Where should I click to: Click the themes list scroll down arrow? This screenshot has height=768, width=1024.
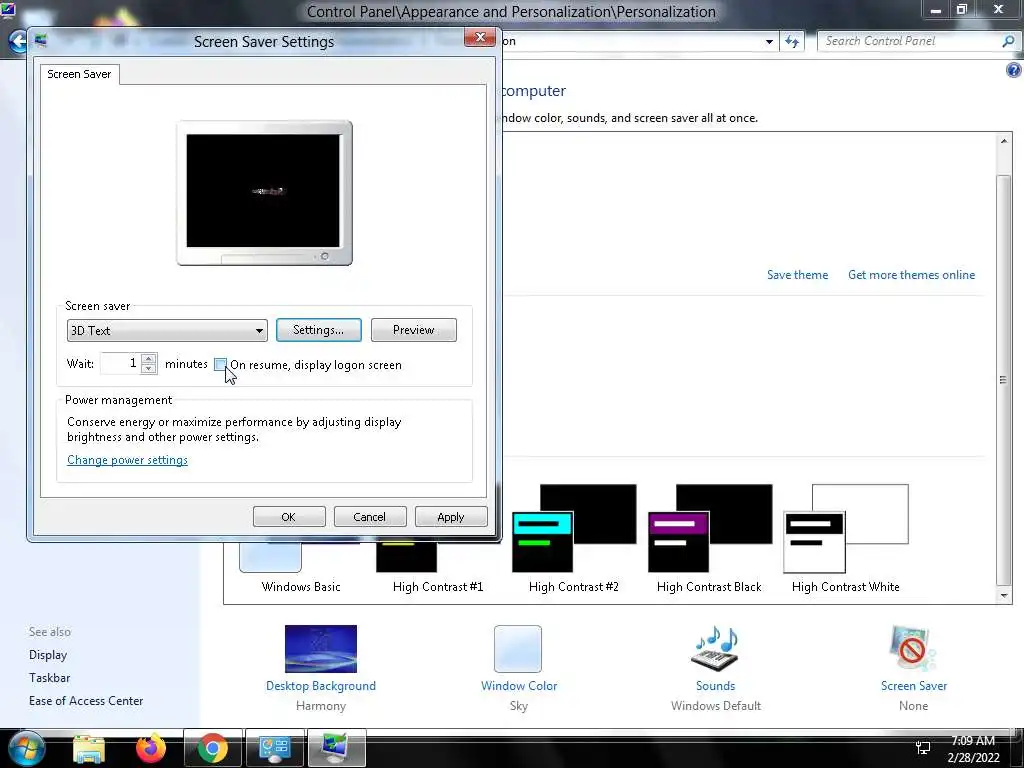click(x=1004, y=595)
